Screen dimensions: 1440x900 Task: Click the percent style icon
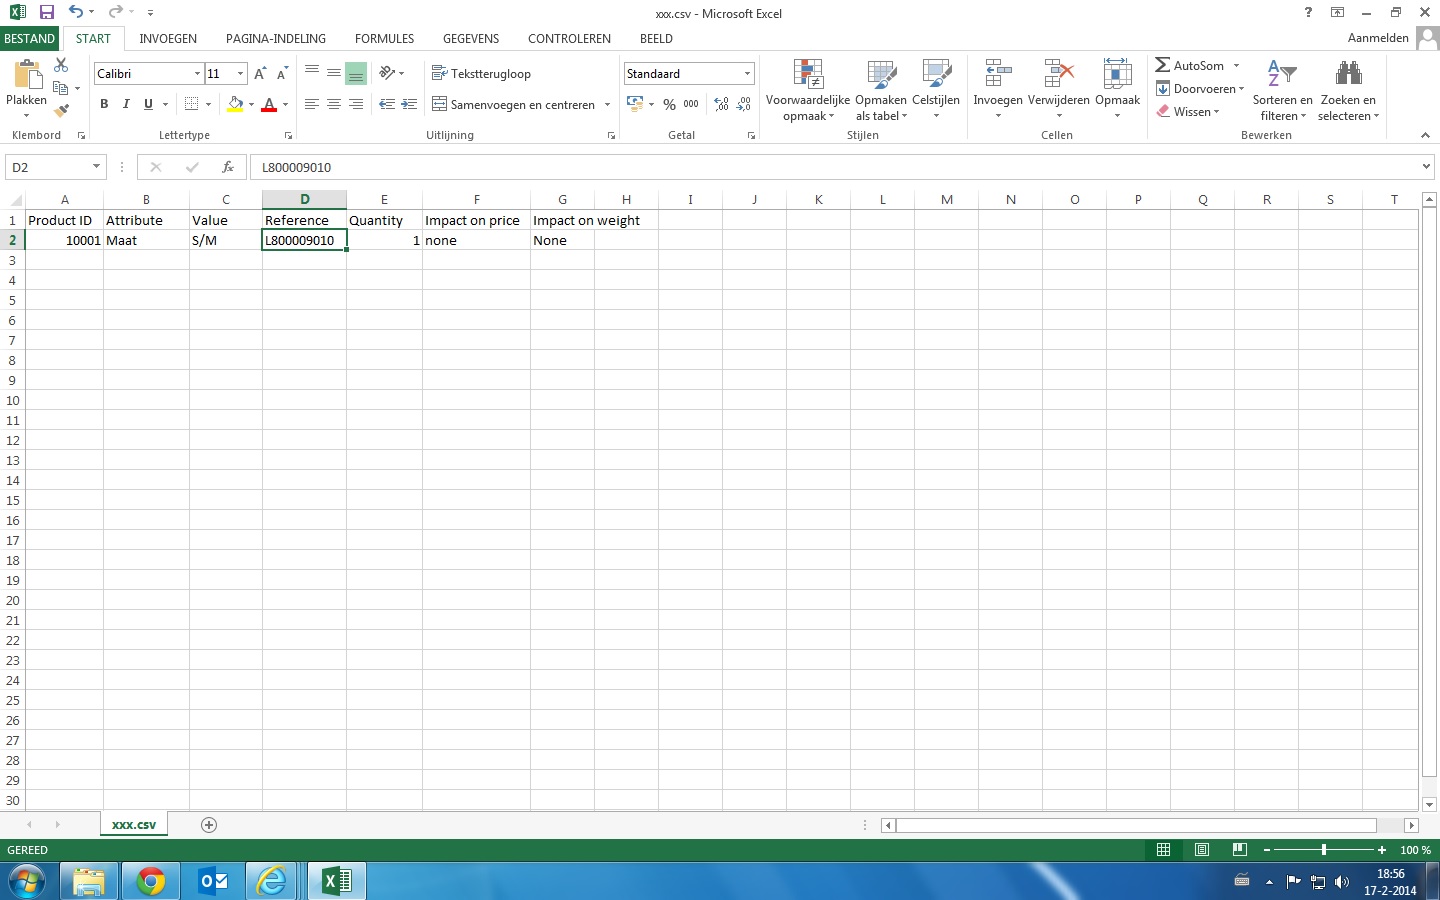669,104
